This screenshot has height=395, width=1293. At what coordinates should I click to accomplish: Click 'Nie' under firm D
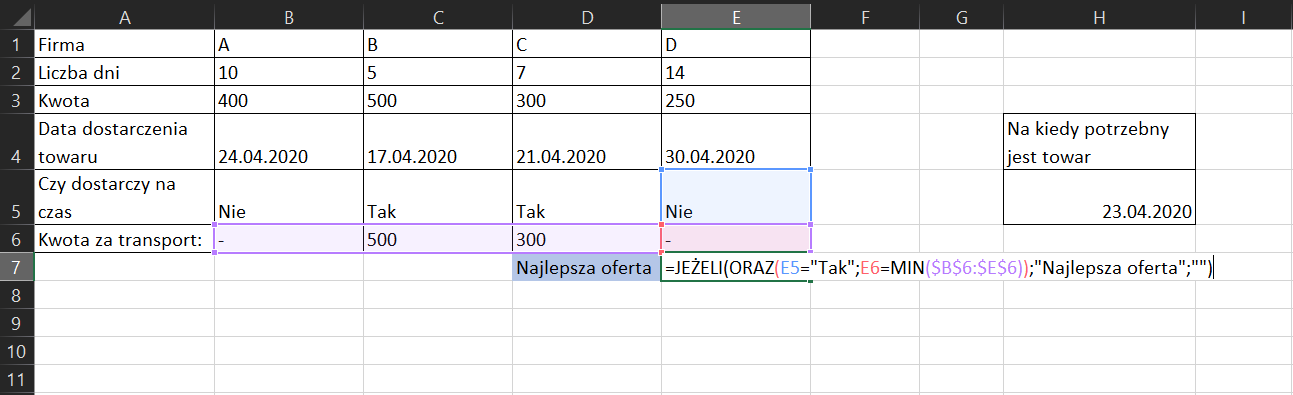[x=736, y=197]
